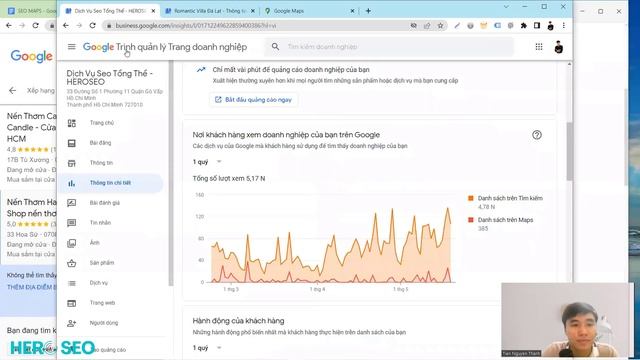Click the Người dùng add-user icon

coord(72,323)
